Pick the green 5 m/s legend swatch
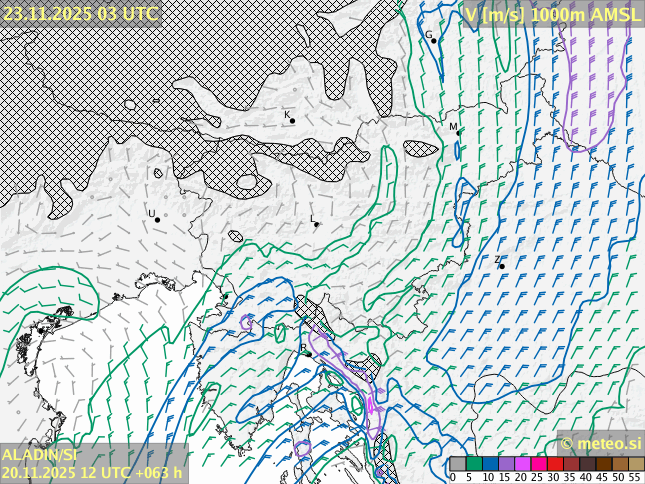Image resolution: width=645 pixels, height=484 pixels. click(x=473, y=464)
